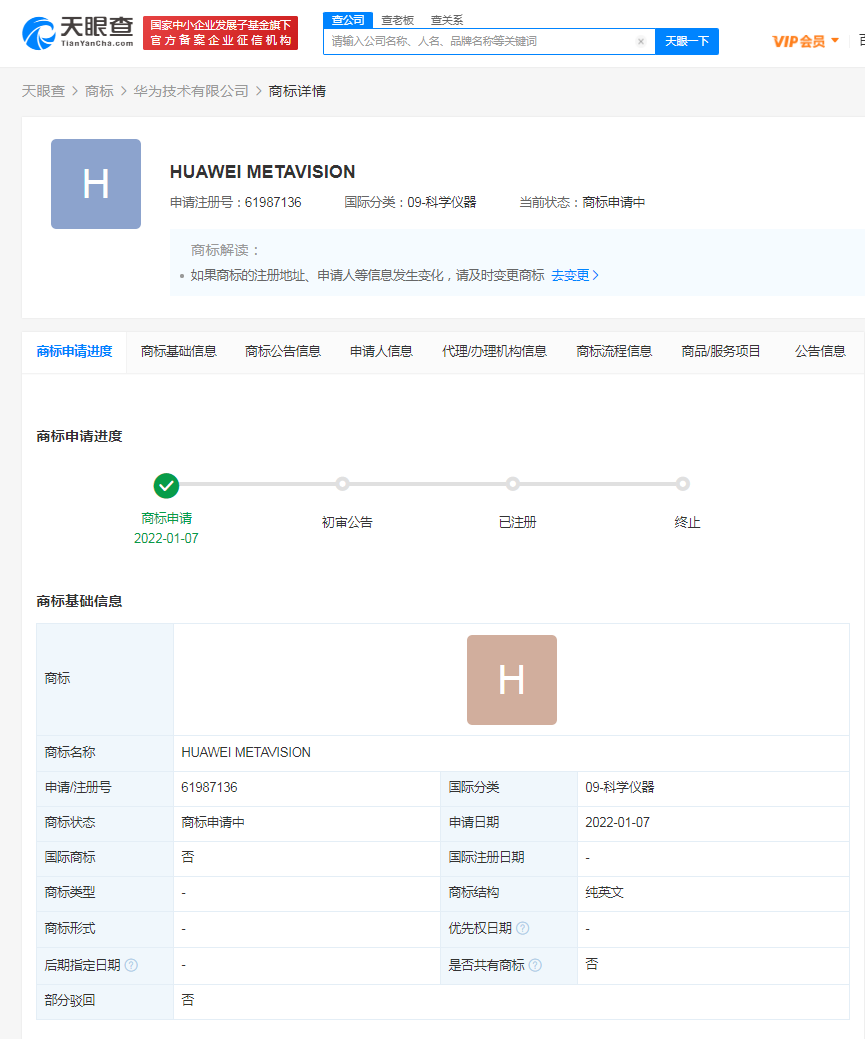Switch to 查公司 search tab
This screenshot has height=1039, width=865.
348,20
